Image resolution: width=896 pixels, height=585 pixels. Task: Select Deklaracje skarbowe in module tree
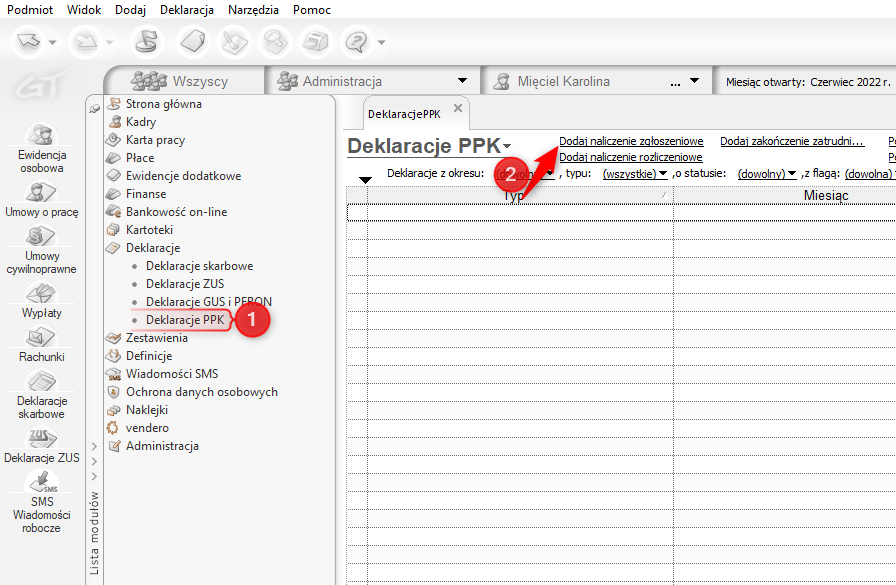pyautogui.click(x=199, y=266)
